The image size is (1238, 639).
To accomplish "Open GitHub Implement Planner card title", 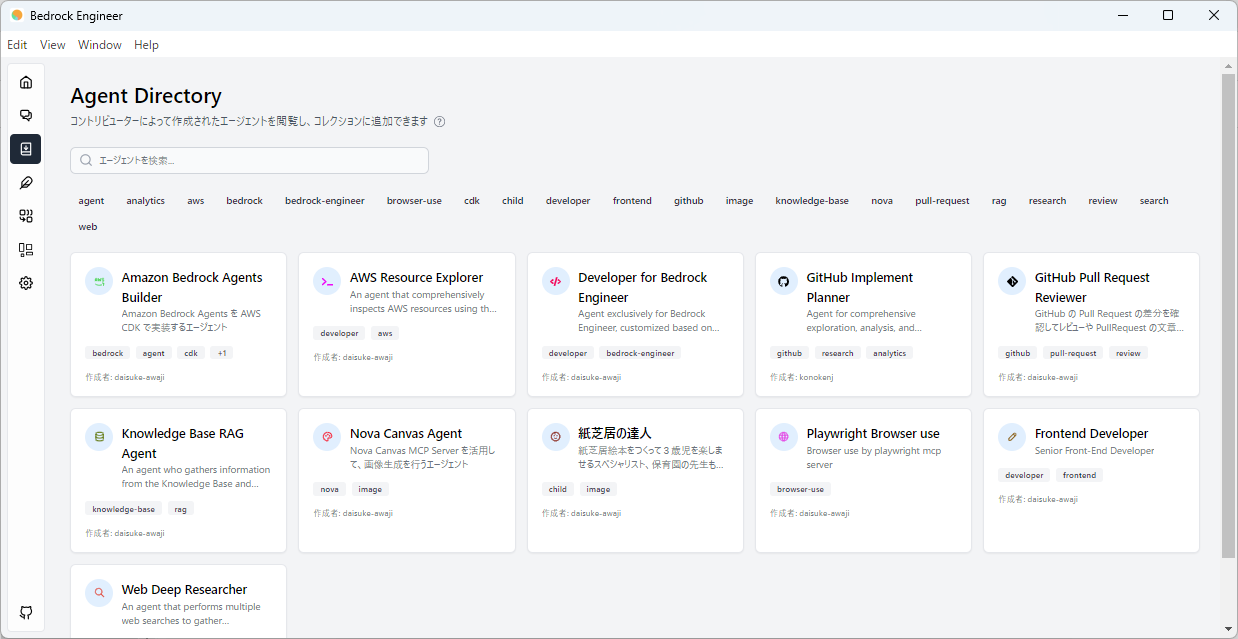I will pos(860,287).
